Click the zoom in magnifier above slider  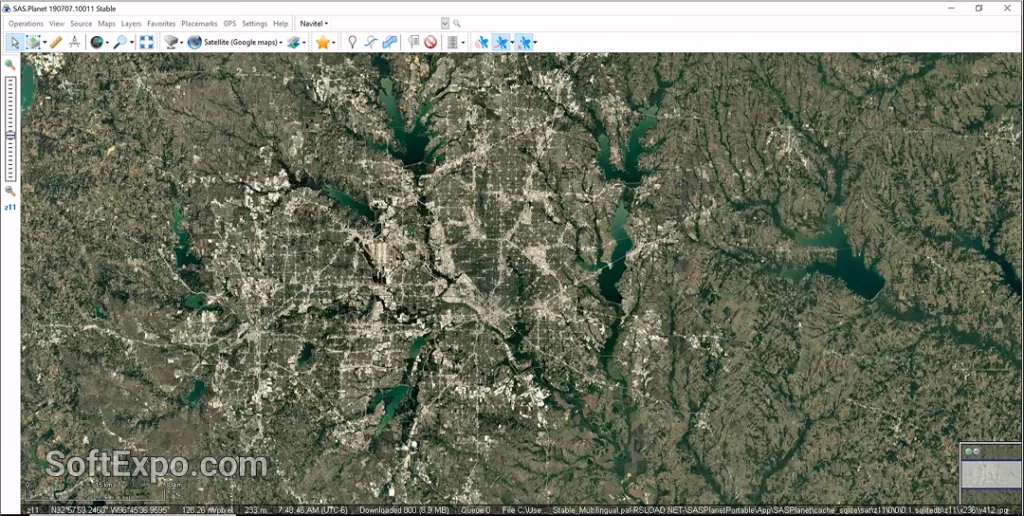[x=10, y=65]
